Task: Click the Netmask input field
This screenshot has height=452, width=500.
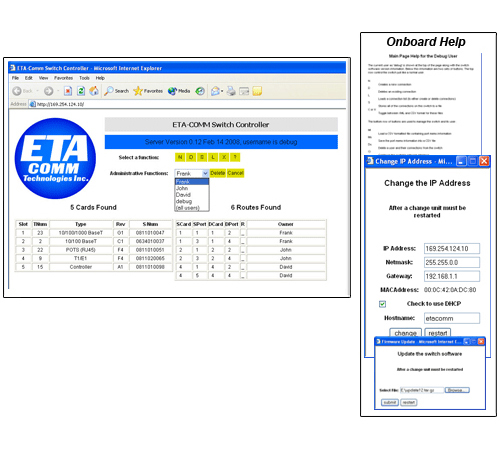Action: pos(452,262)
